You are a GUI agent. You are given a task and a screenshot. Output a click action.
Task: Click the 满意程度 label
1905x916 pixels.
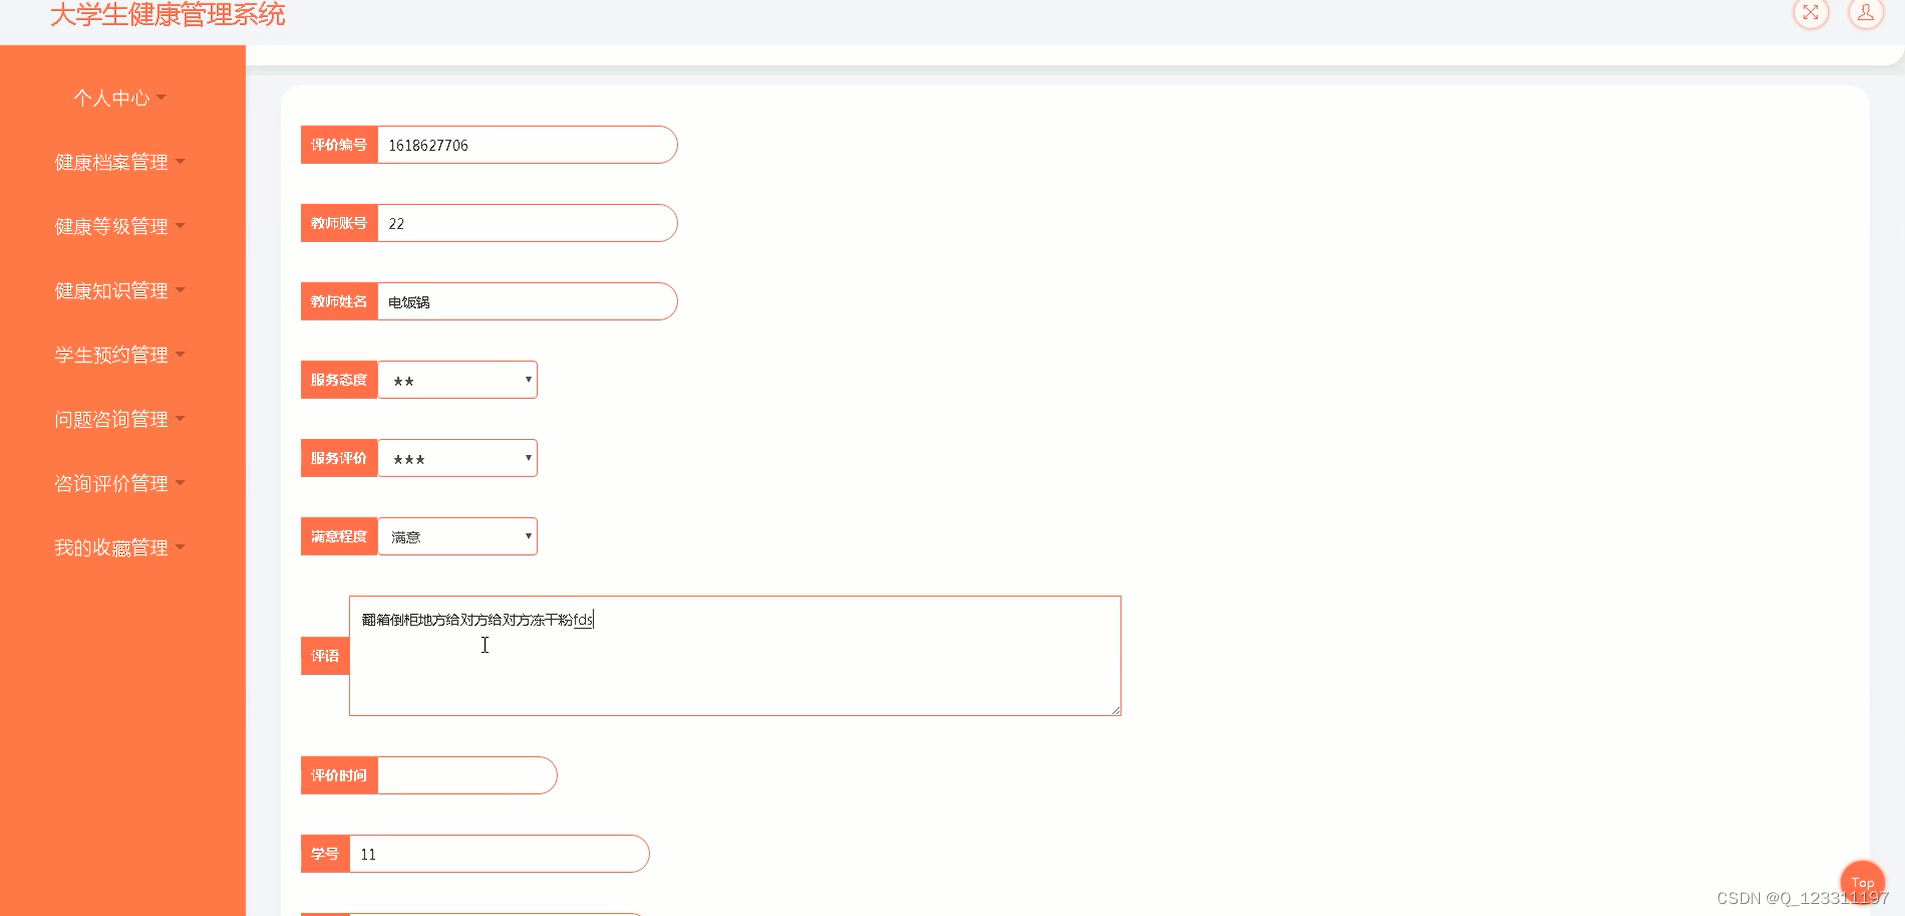(339, 536)
